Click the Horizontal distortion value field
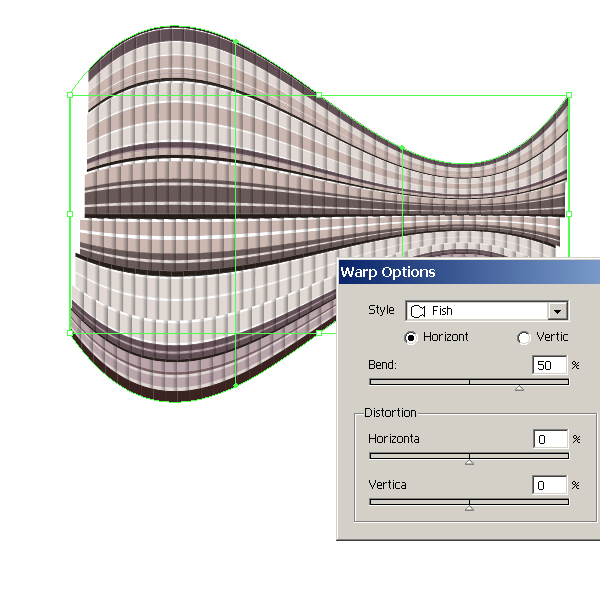The width and height of the screenshot is (600, 600). (550, 439)
